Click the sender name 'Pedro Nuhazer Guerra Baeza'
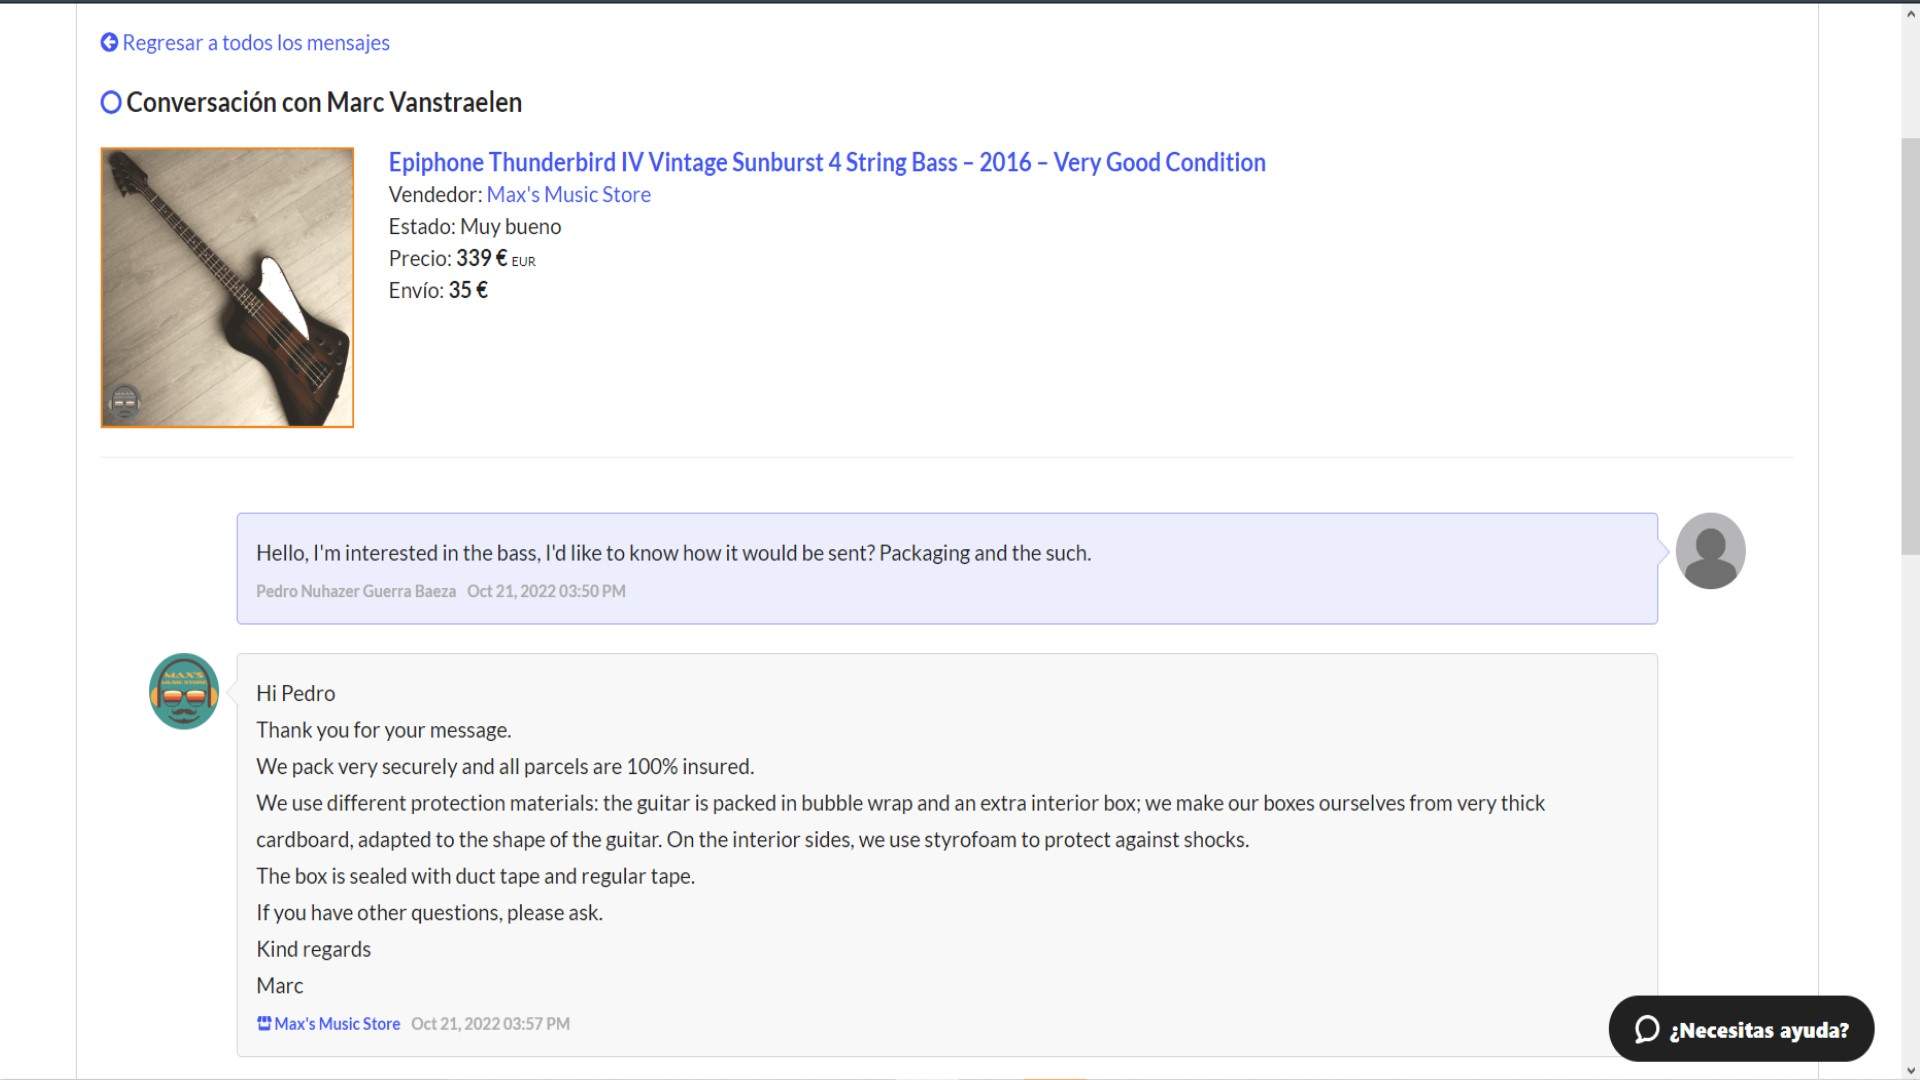The height and width of the screenshot is (1080, 1920). point(356,591)
